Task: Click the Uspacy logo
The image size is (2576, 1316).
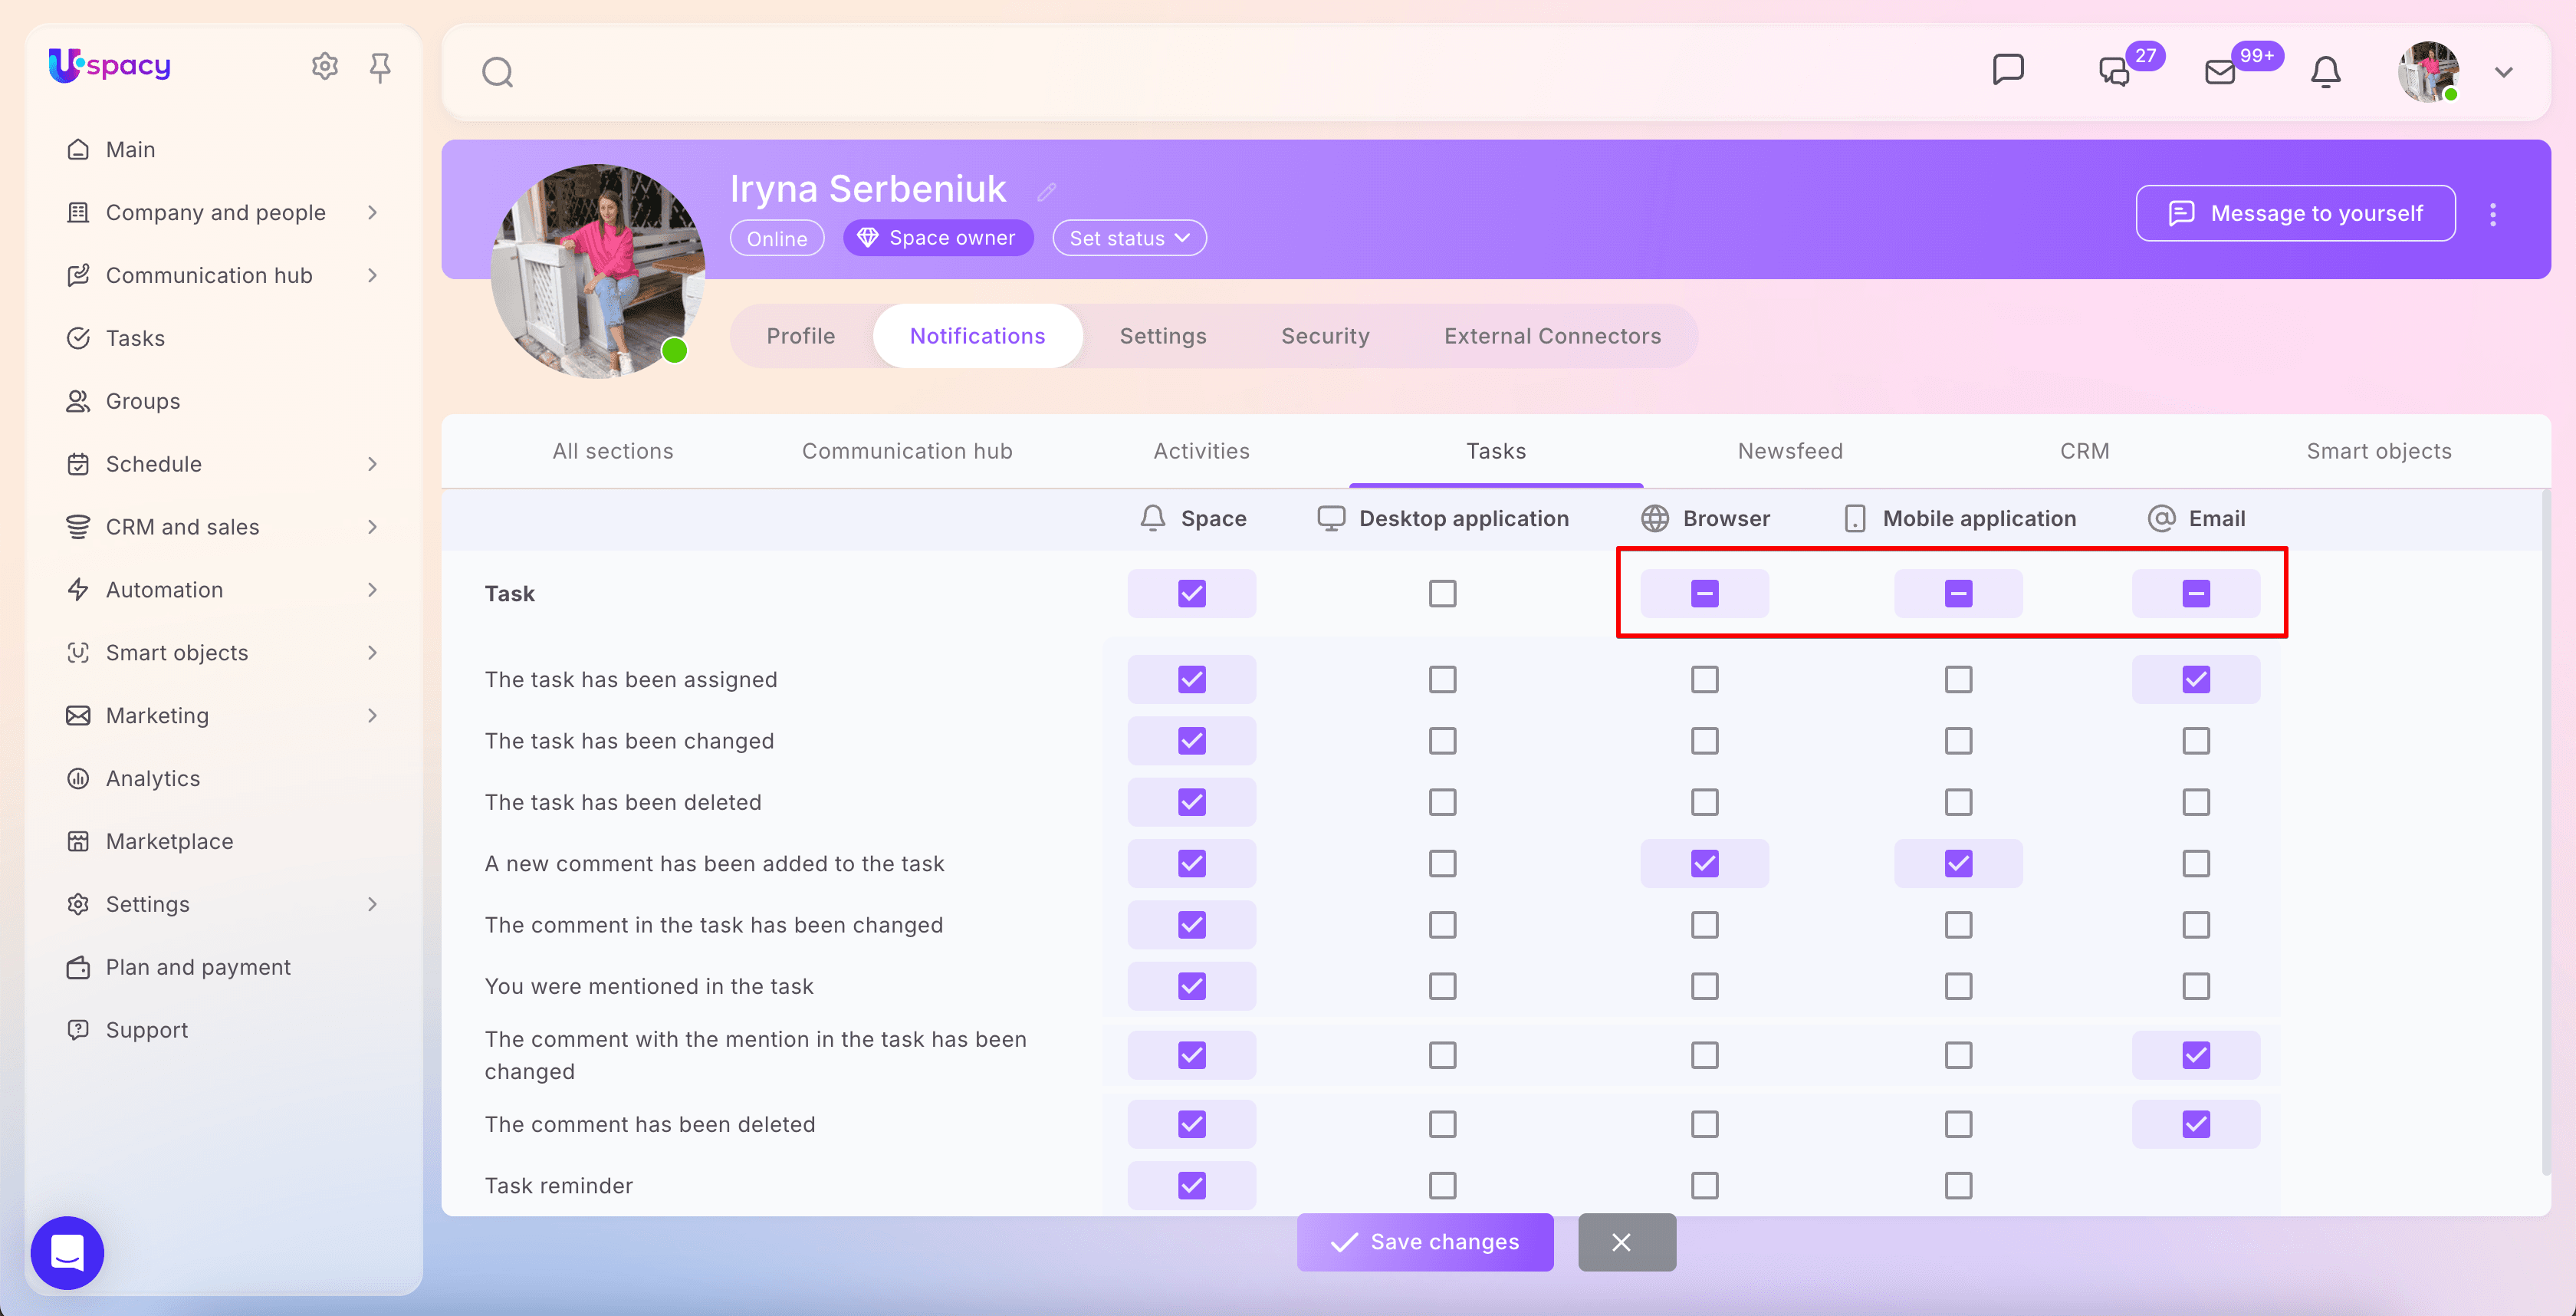Action: coord(110,66)
